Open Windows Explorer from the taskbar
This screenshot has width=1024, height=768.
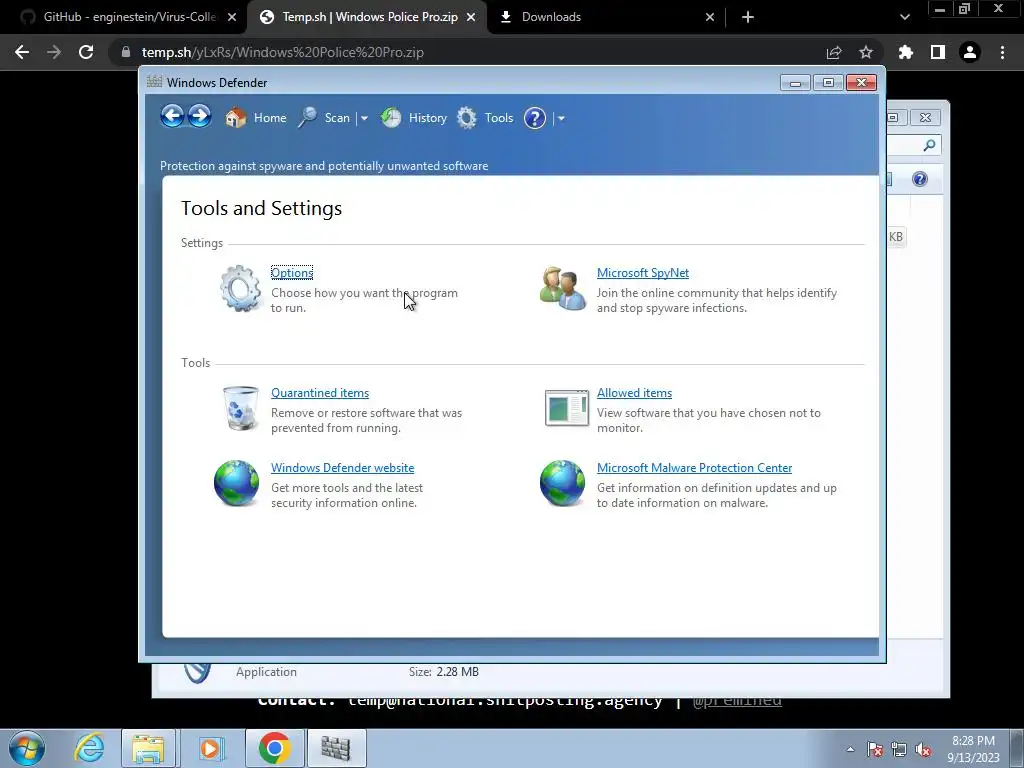click(148, 748)
